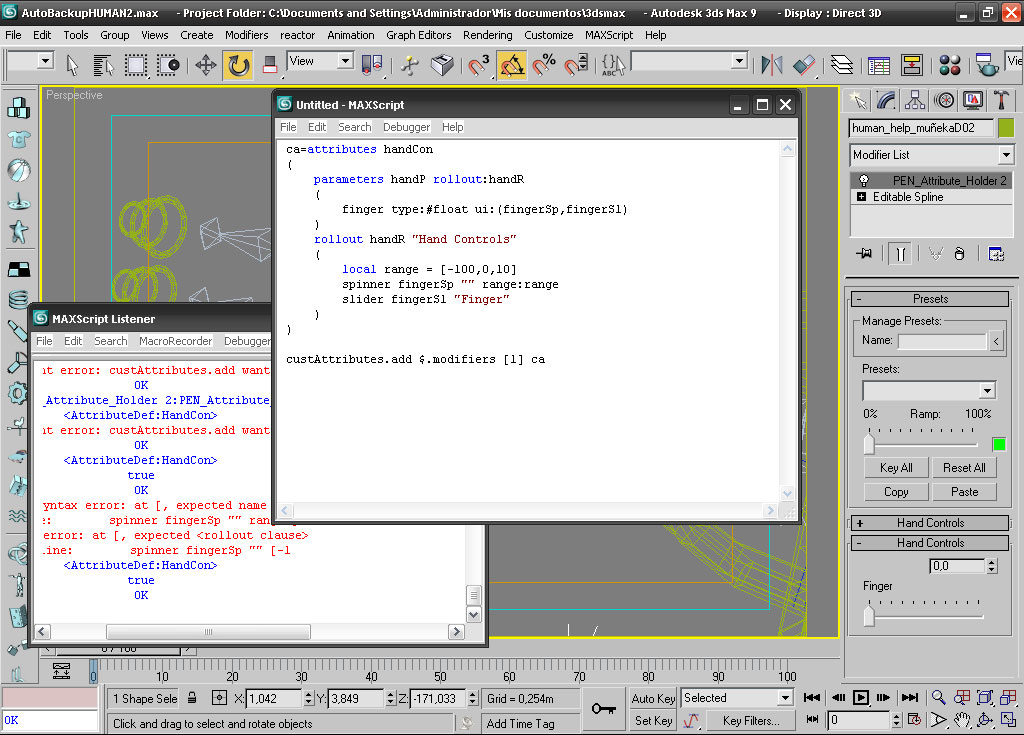Play the animation

coord(861,698)
